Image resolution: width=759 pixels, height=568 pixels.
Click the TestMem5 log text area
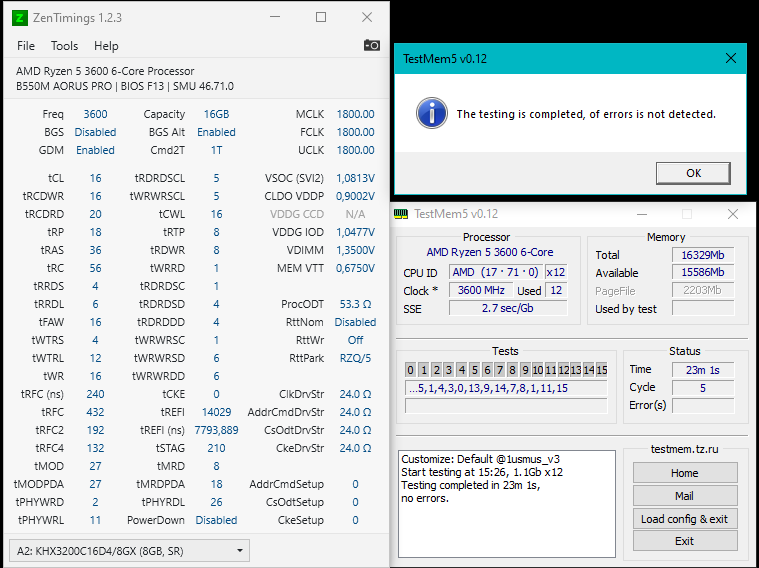[507, 504]
